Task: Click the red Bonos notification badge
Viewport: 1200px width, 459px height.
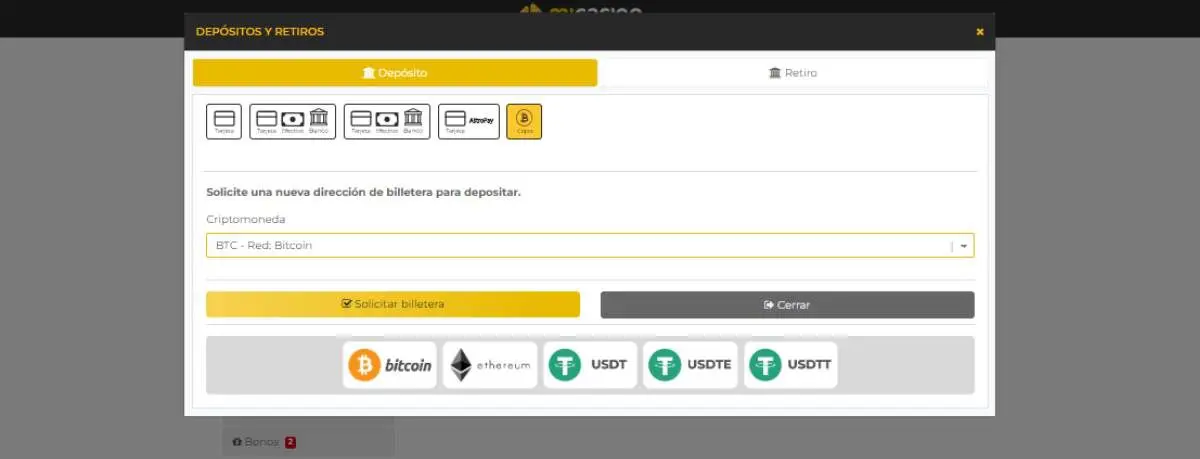Action: click(x=290, y=442)
